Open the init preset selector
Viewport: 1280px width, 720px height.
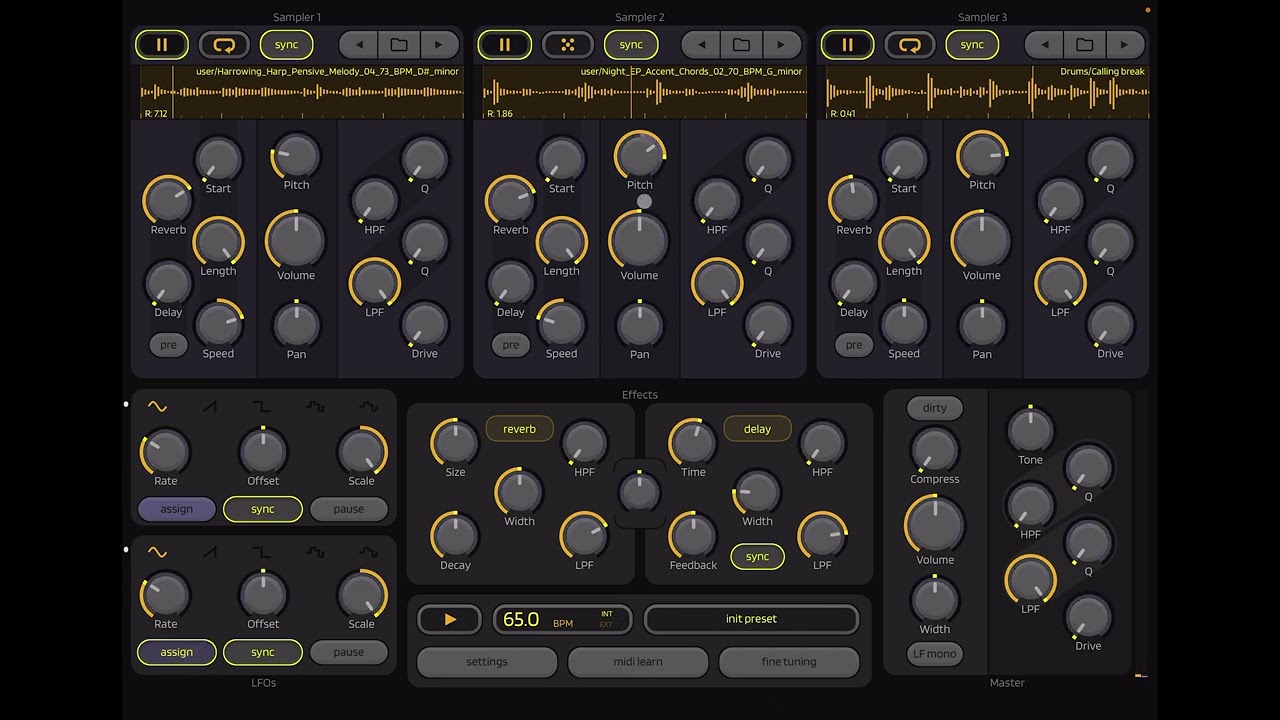coord(751,619)
